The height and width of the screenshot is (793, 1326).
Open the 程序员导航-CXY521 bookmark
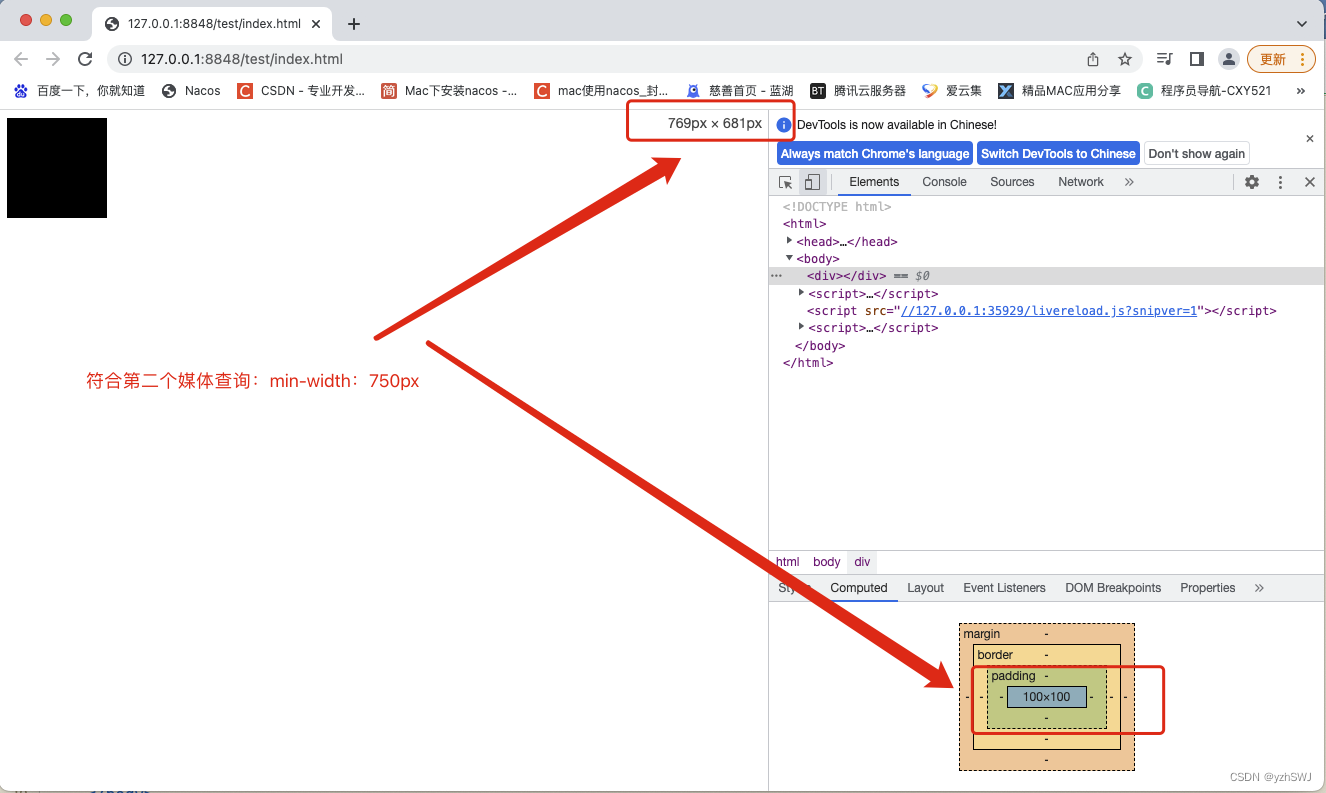pos(1204,90)
